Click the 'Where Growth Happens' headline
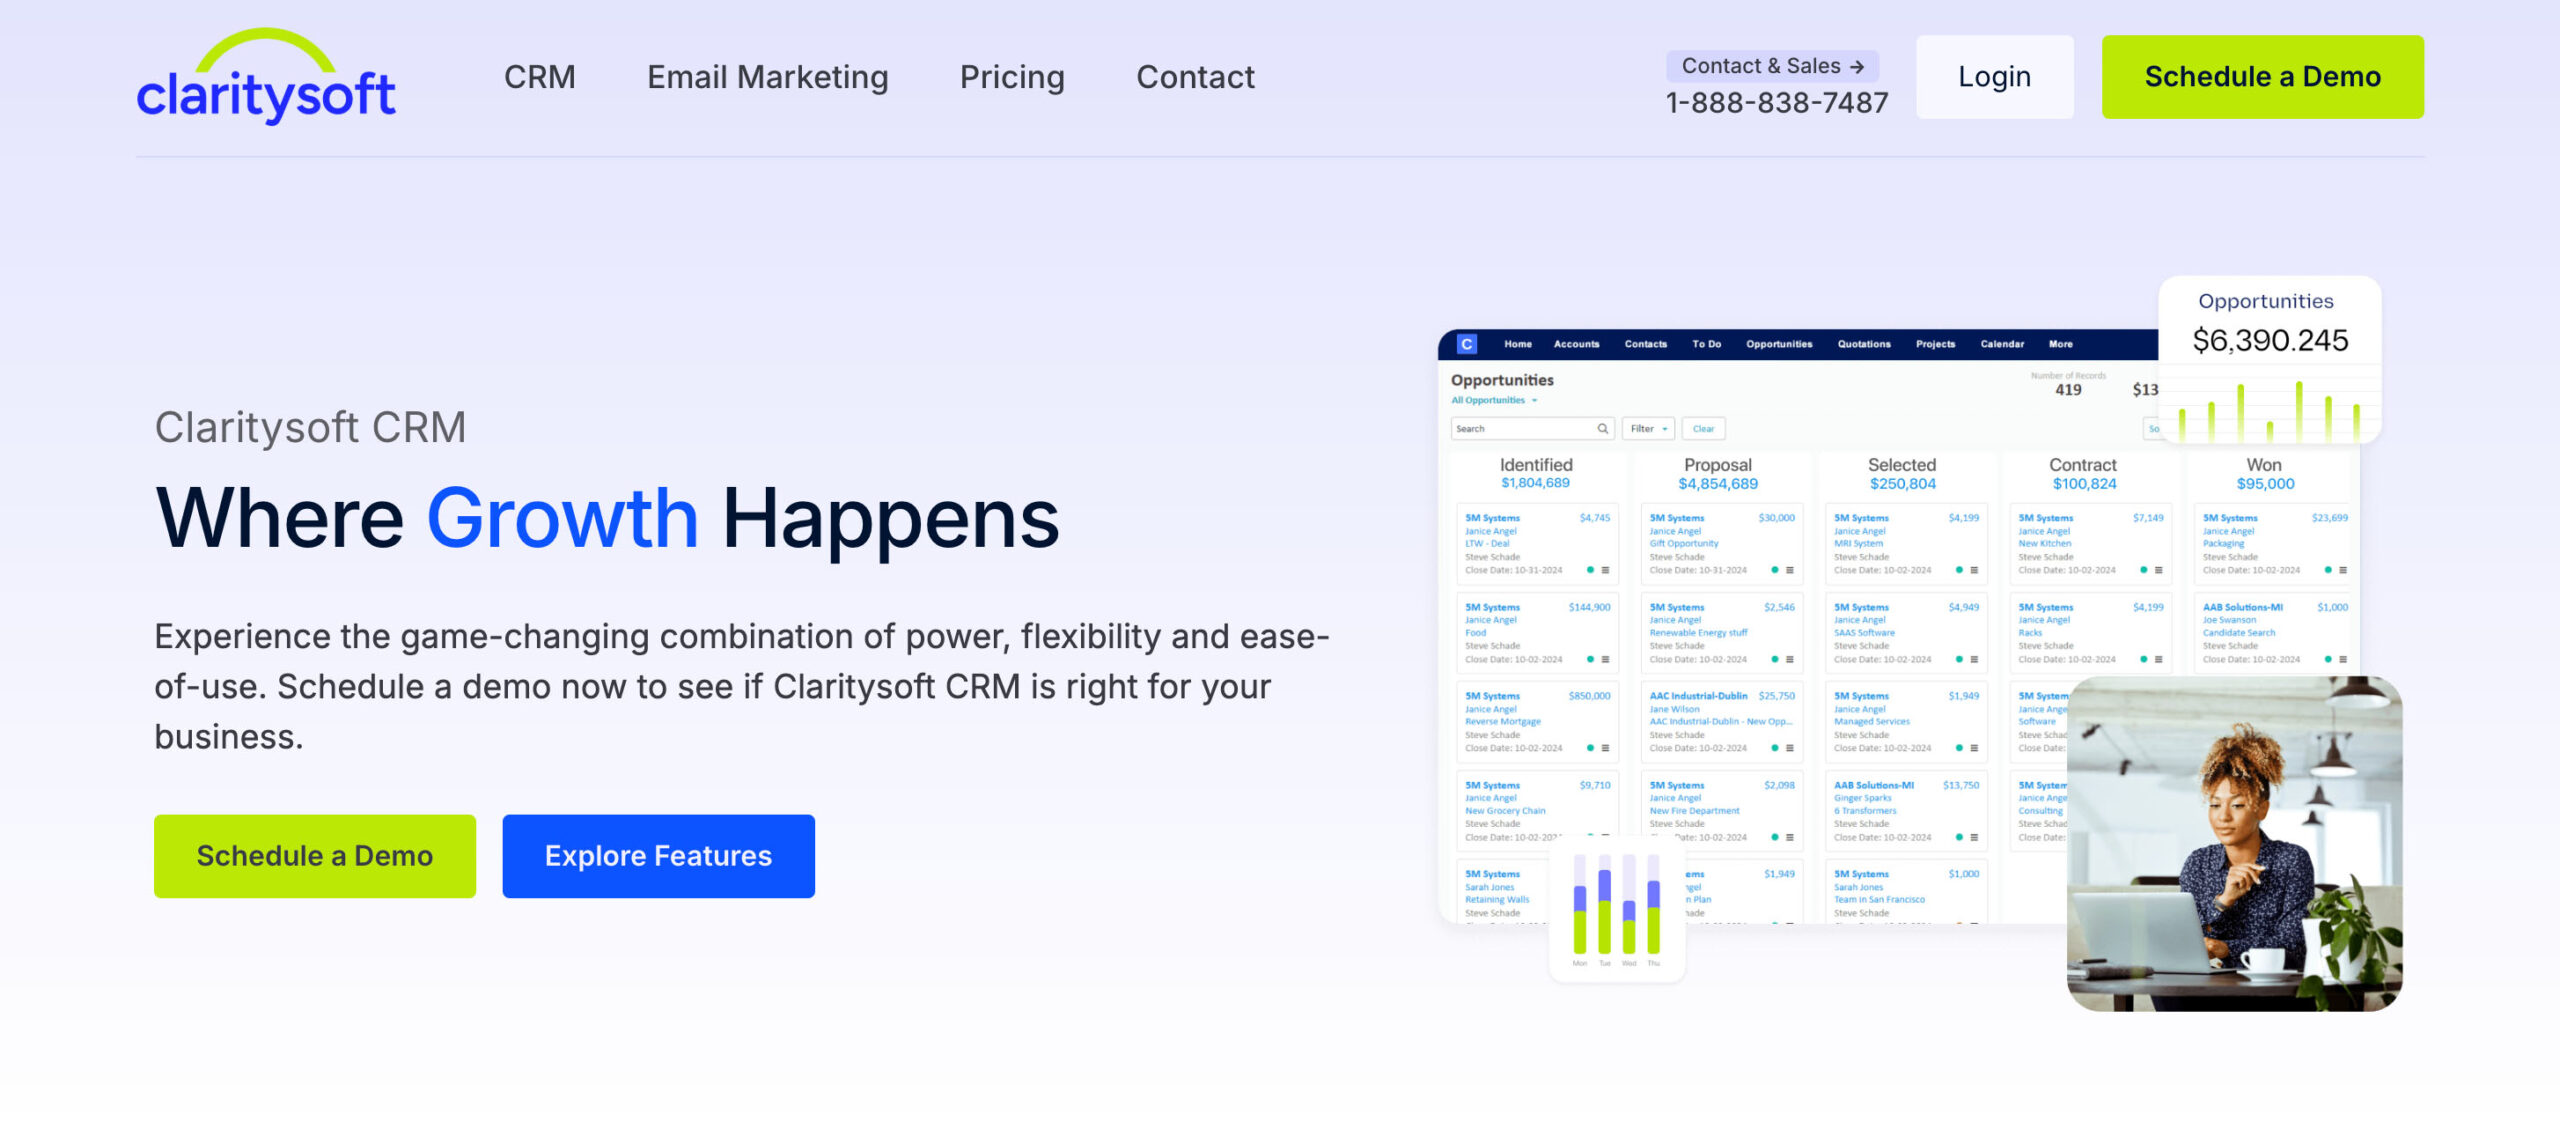This screenshot has width=2560, height=1136. coord(607,518)
